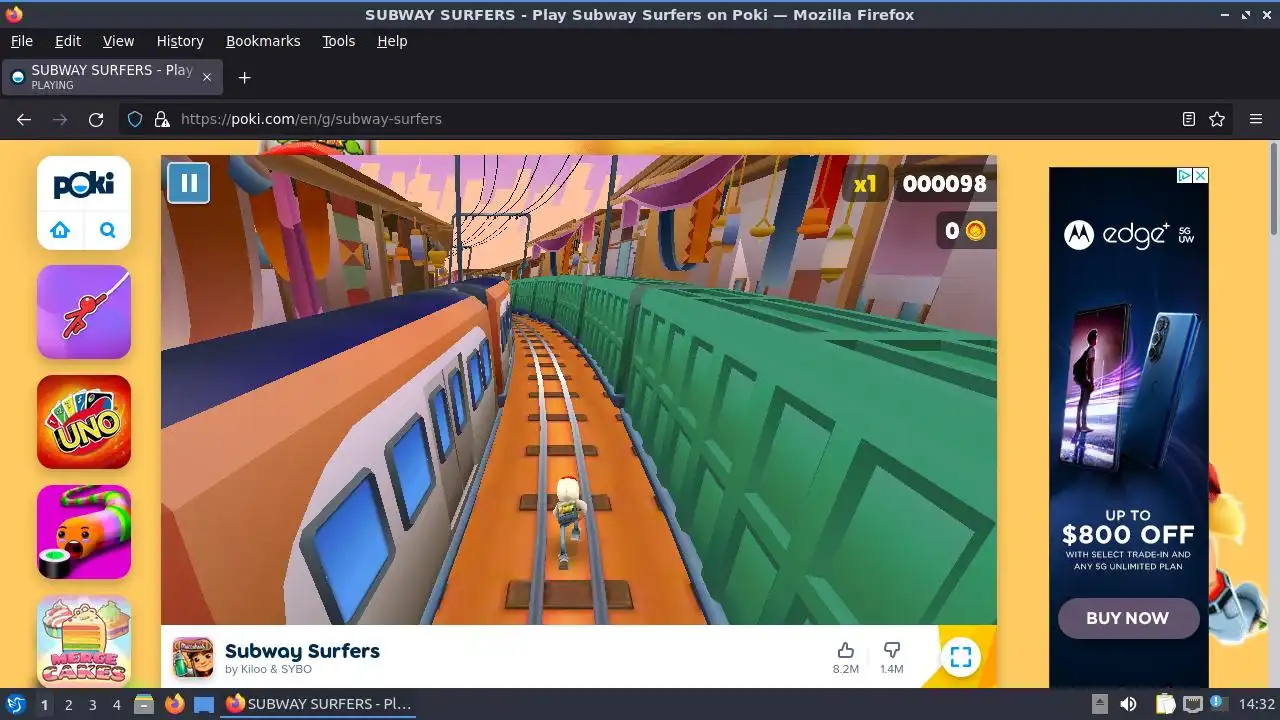Open the View menu
Screen dimensions: 1280x720
pyautogui.click(x=118, y=41)
